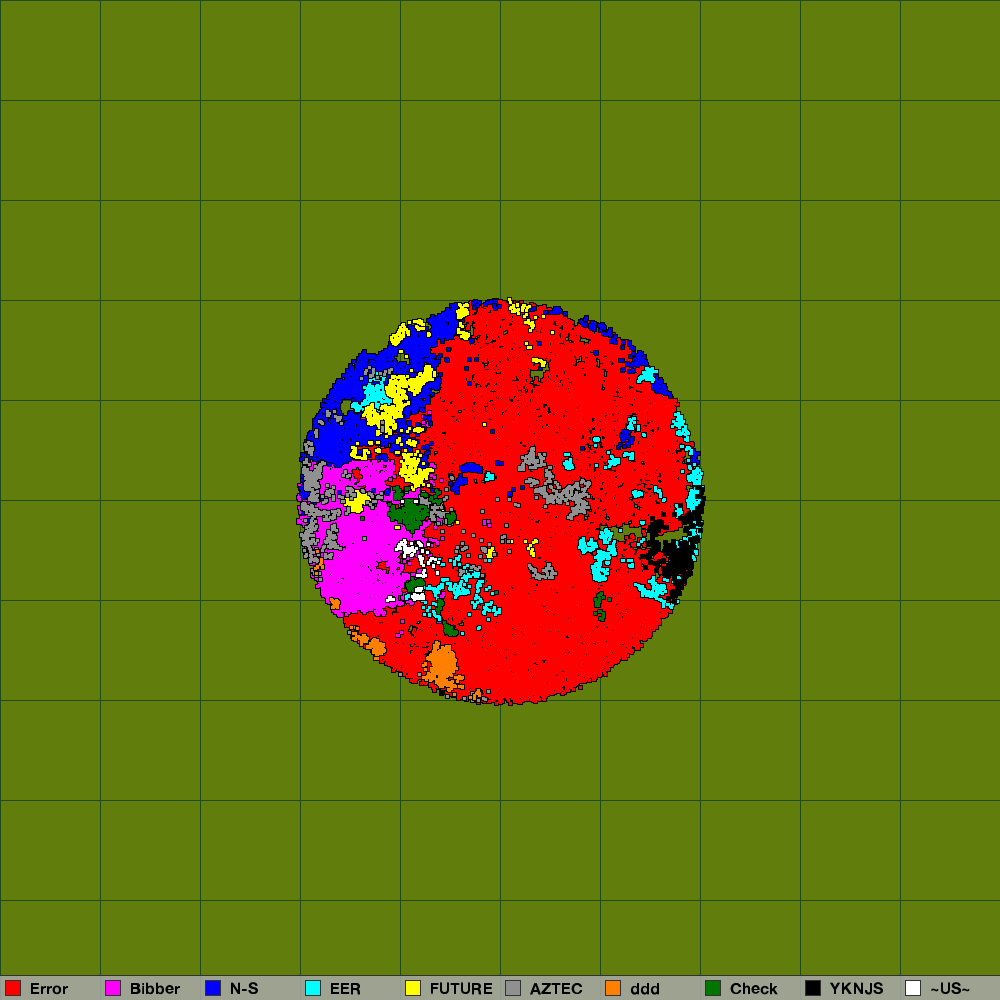Click the 'Check' legend label
Screen dimensions: 1000x1000
click(x=754, y=989)
